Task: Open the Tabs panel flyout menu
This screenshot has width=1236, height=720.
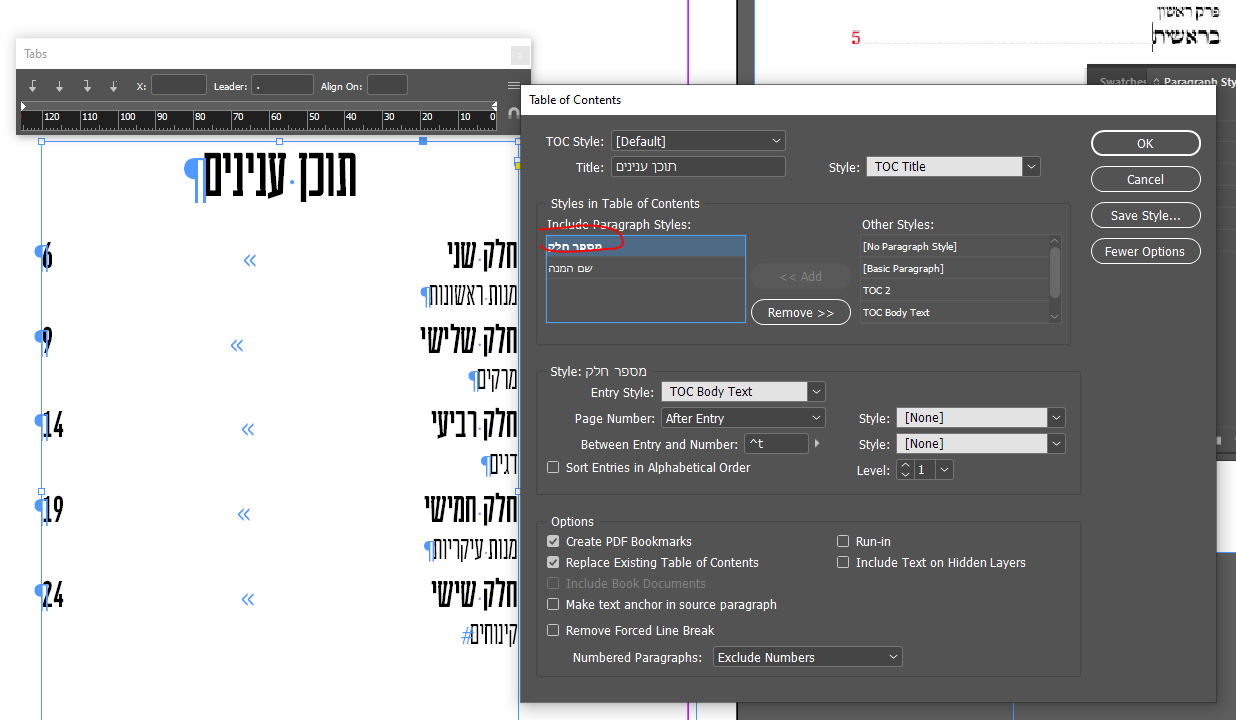Action: 514,86
